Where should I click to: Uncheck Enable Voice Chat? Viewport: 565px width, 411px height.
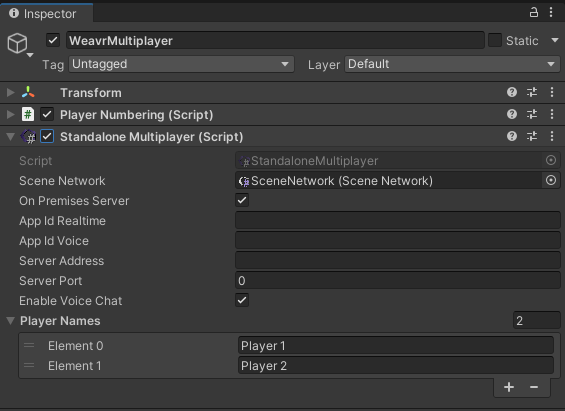(x=242, y=300)
